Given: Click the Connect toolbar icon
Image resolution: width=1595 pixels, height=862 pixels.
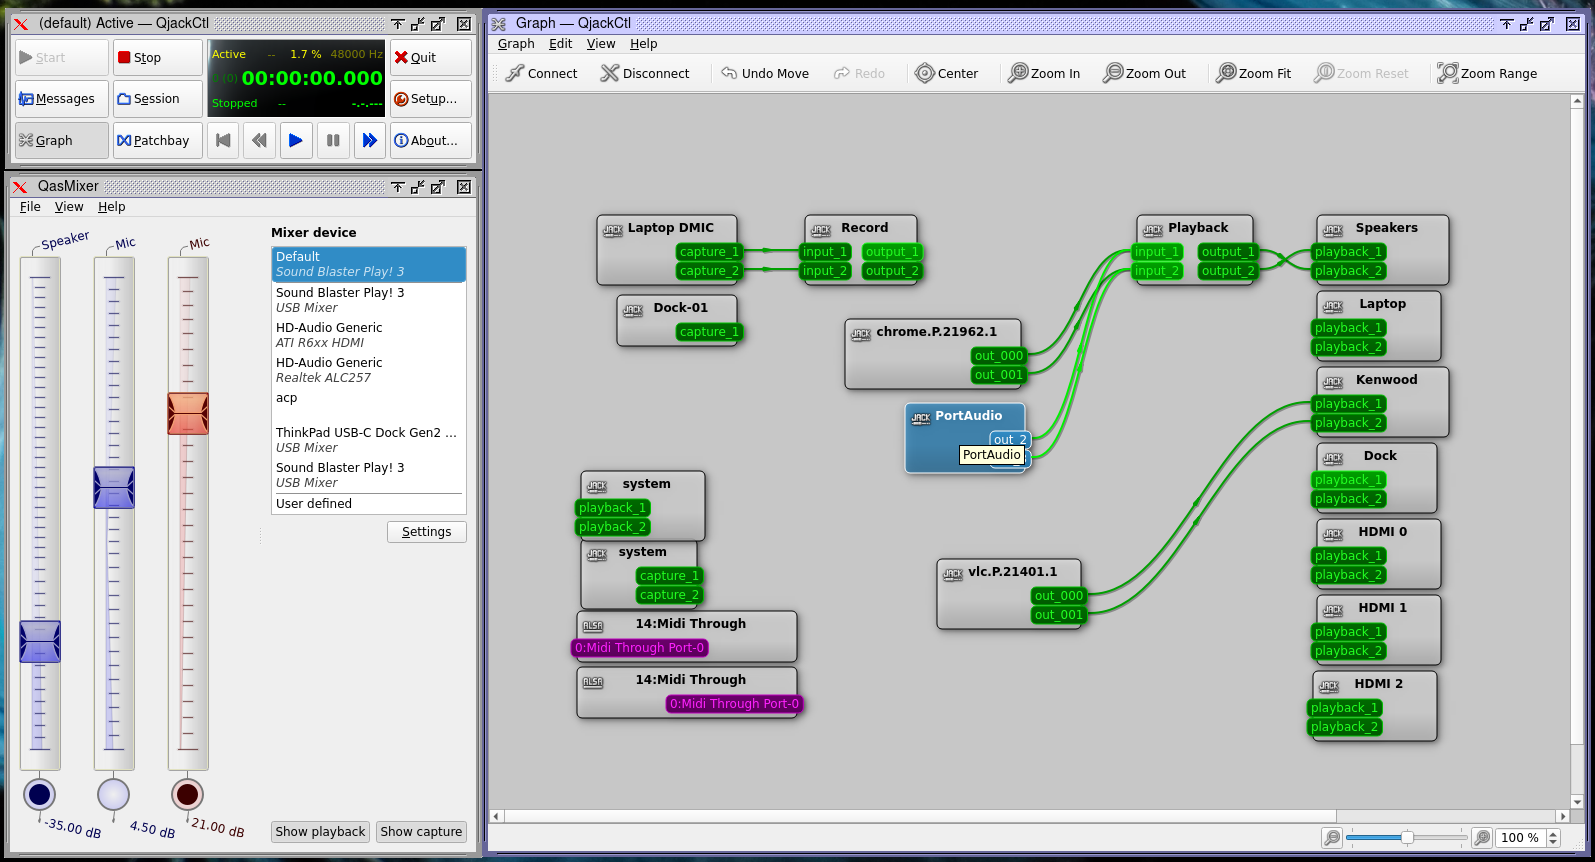Looking at the screenshot, I should pos(515,73).
